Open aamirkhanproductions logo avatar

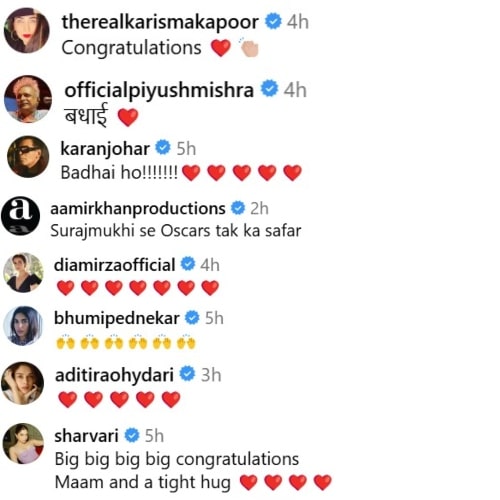[21, 216]
